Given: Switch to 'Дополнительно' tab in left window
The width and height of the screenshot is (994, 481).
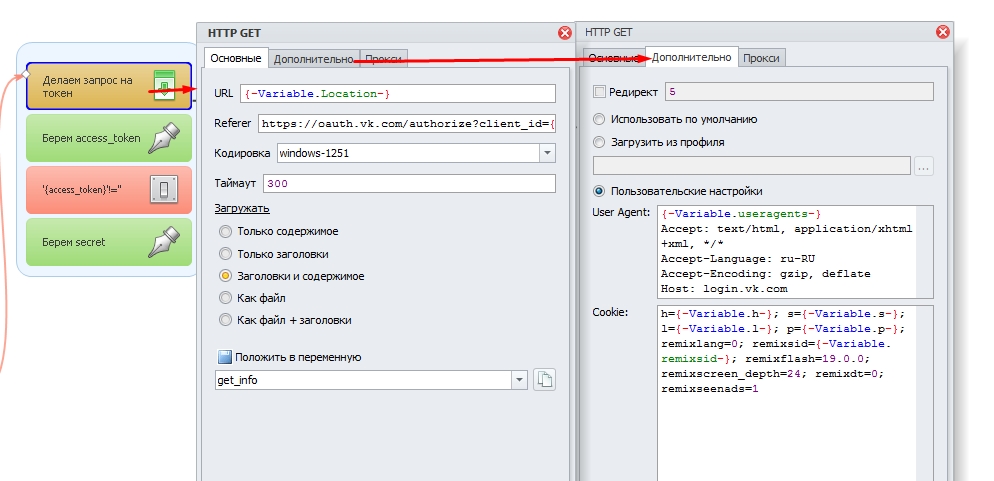Looking at the screenshot, I should pyautogui.click(x=313, y=59).
